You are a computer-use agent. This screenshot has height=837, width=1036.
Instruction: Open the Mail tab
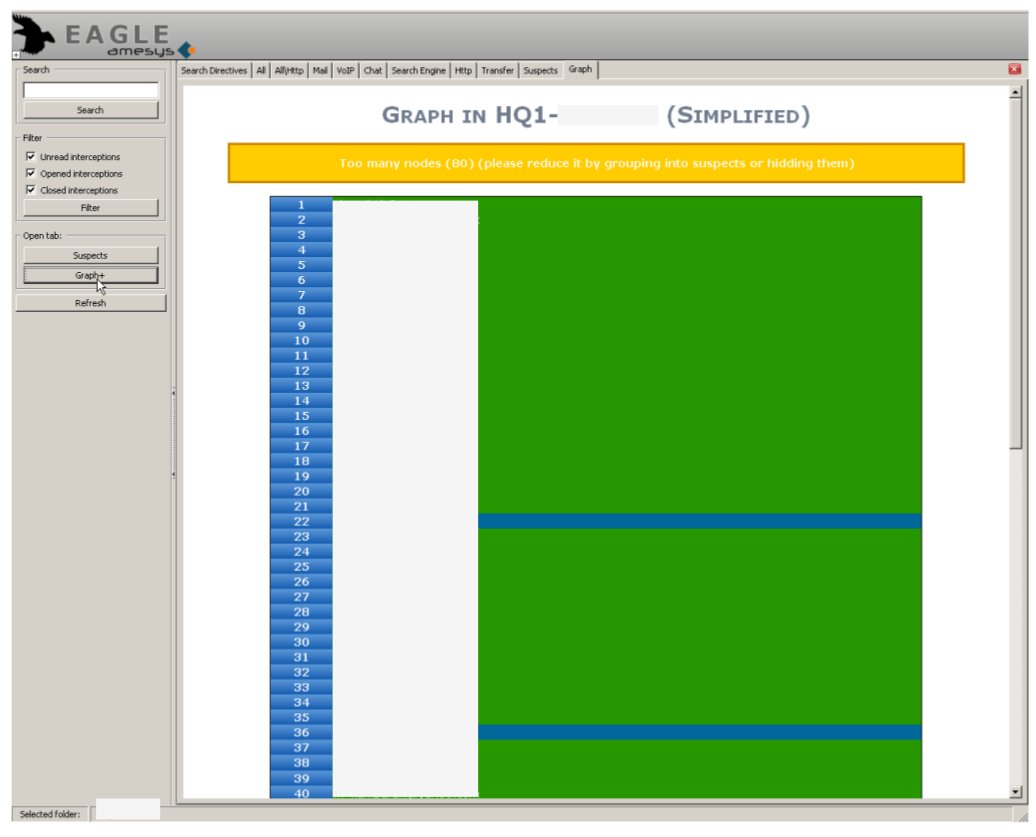point(320,70)
